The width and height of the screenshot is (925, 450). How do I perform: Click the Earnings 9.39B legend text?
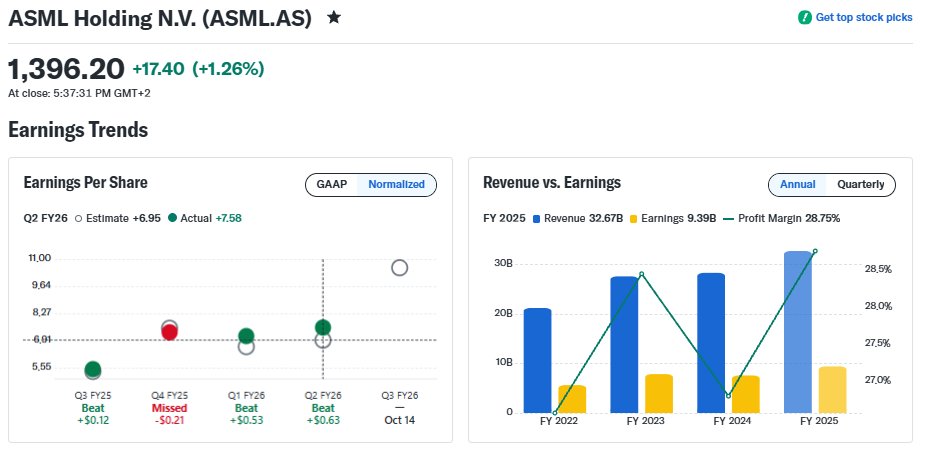point(678,218)
